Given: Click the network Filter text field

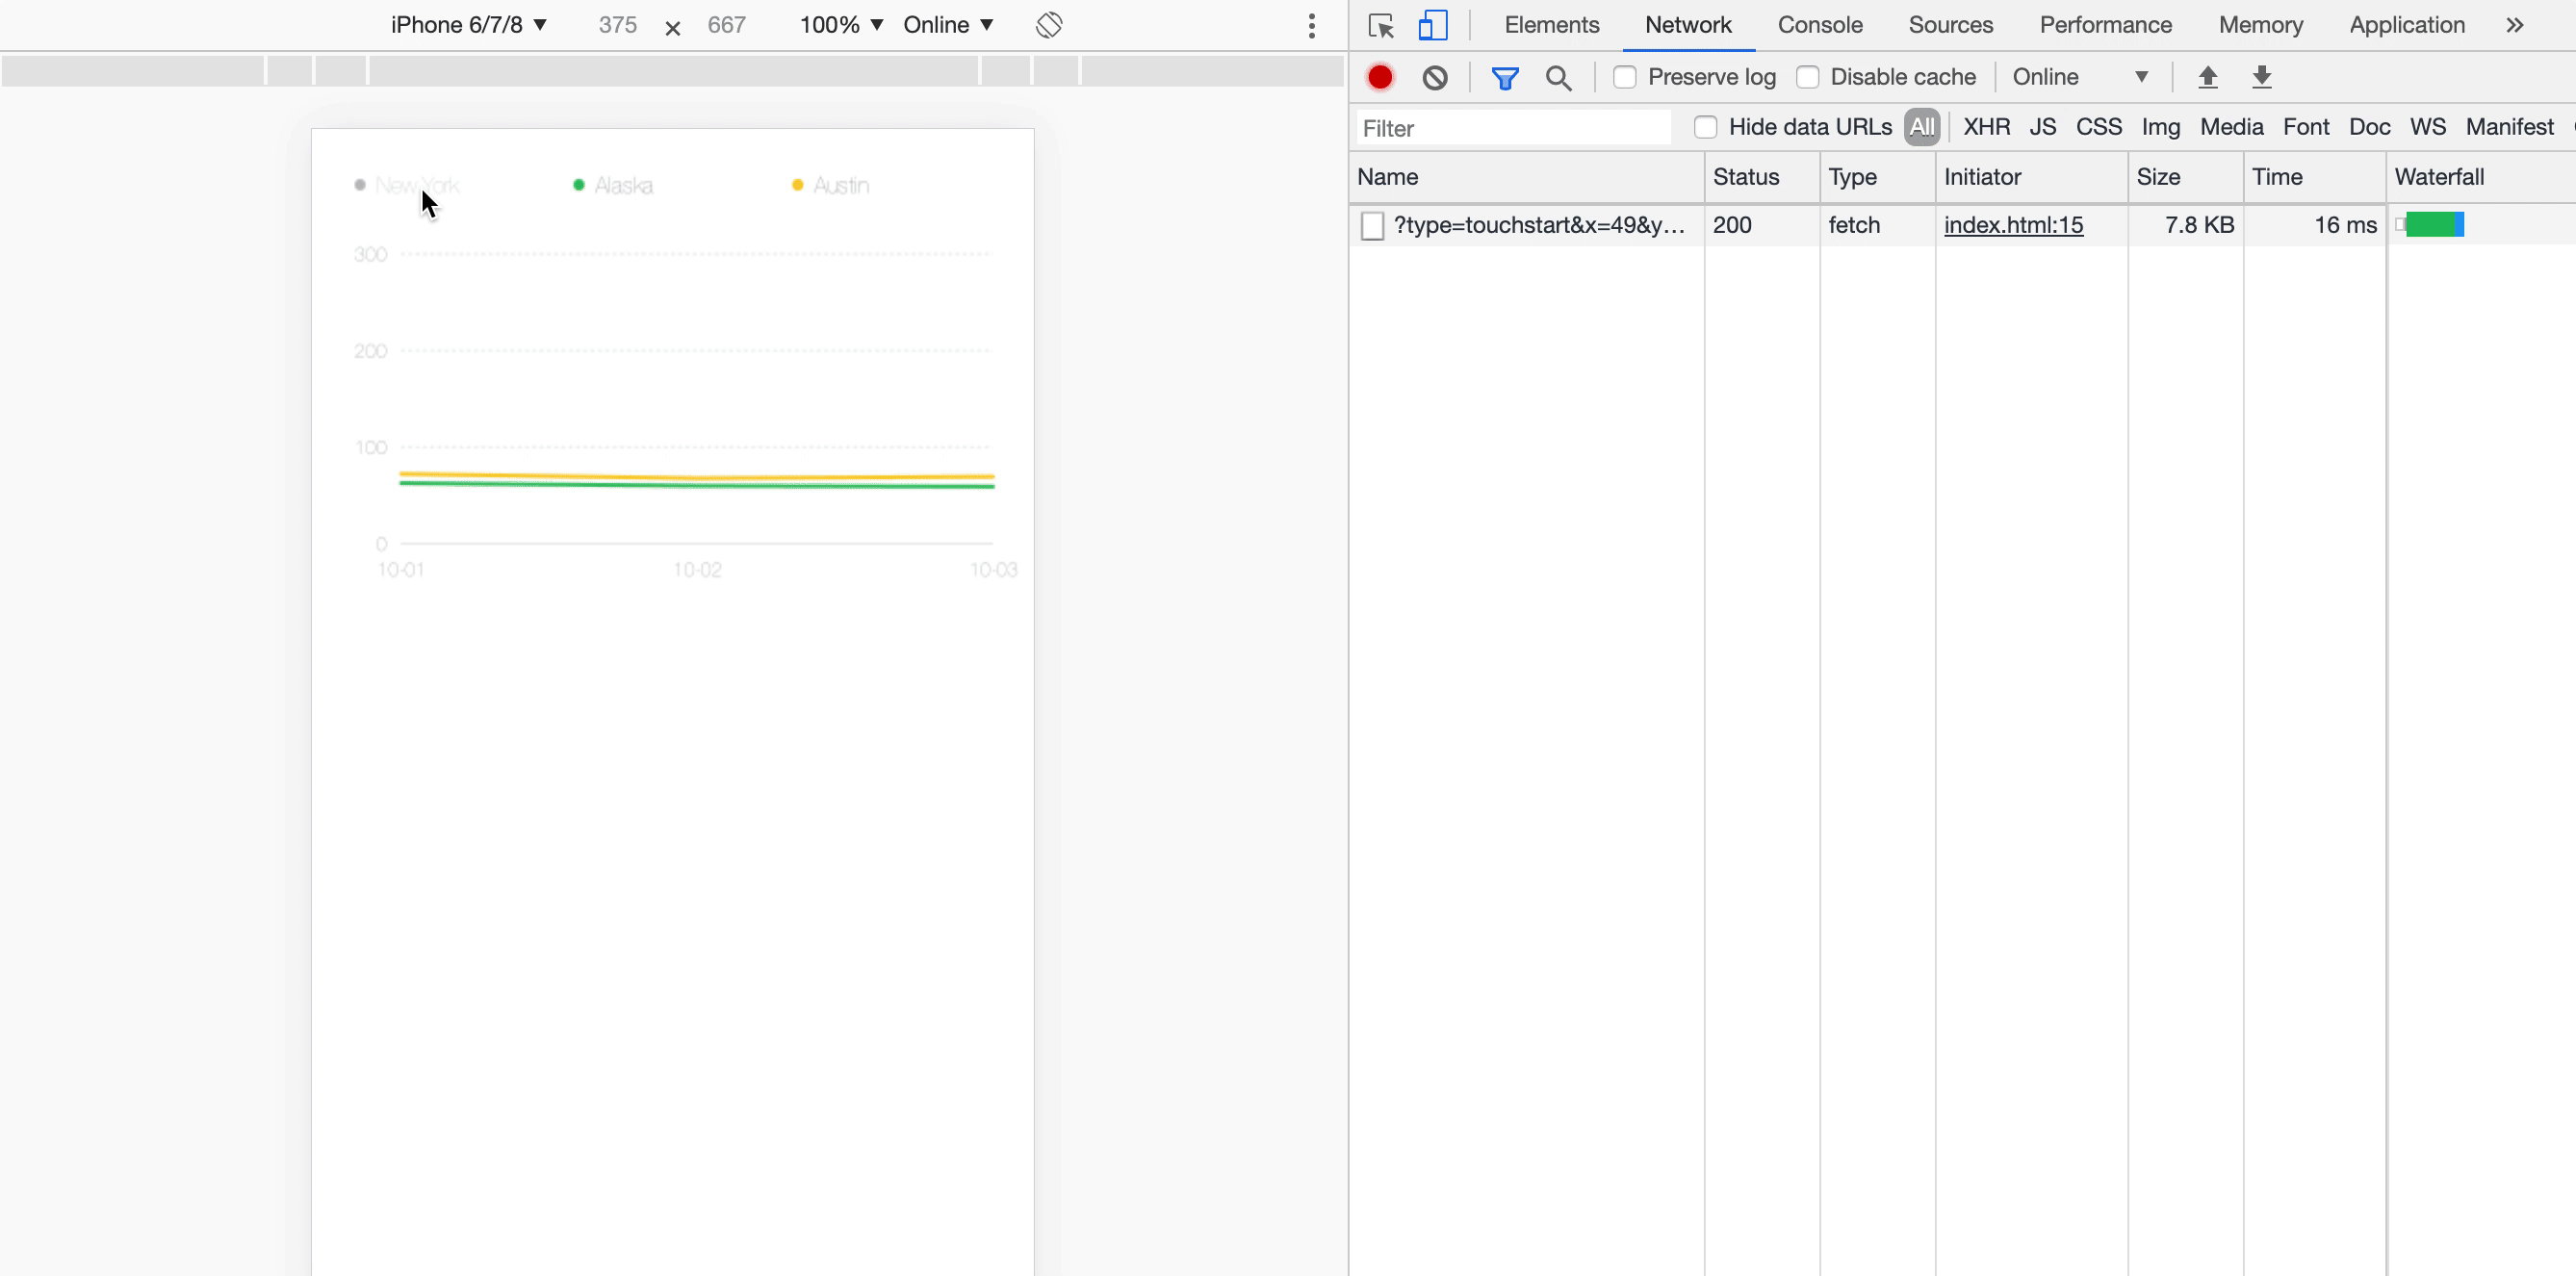Looking at the screenshot, I should pyautogui.click(x=1513, y=128).
